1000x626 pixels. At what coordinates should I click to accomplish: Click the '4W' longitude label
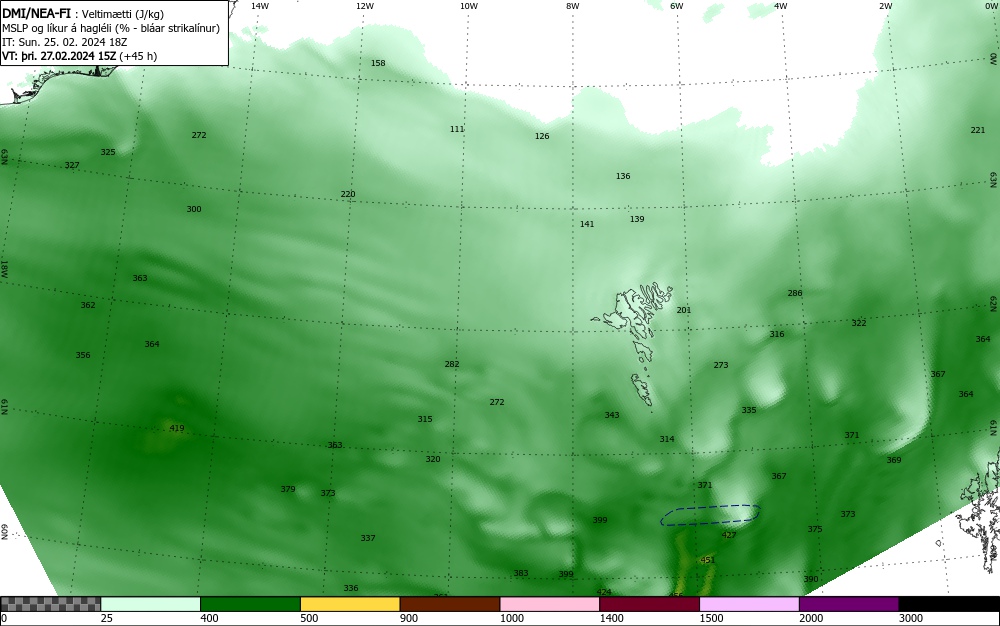(x=781, y=6)
